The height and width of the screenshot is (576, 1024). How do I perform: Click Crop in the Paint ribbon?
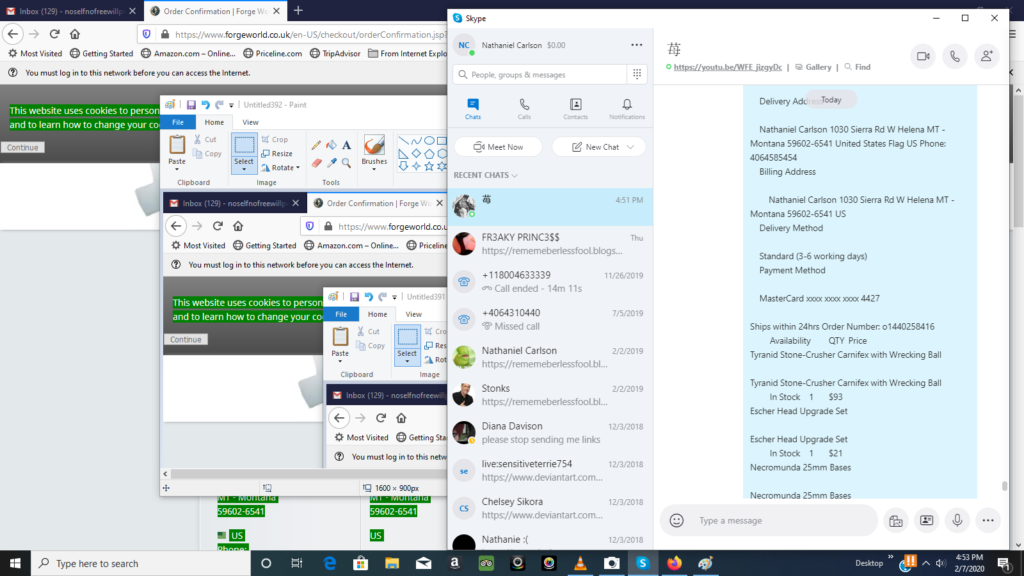coord(275,139)
